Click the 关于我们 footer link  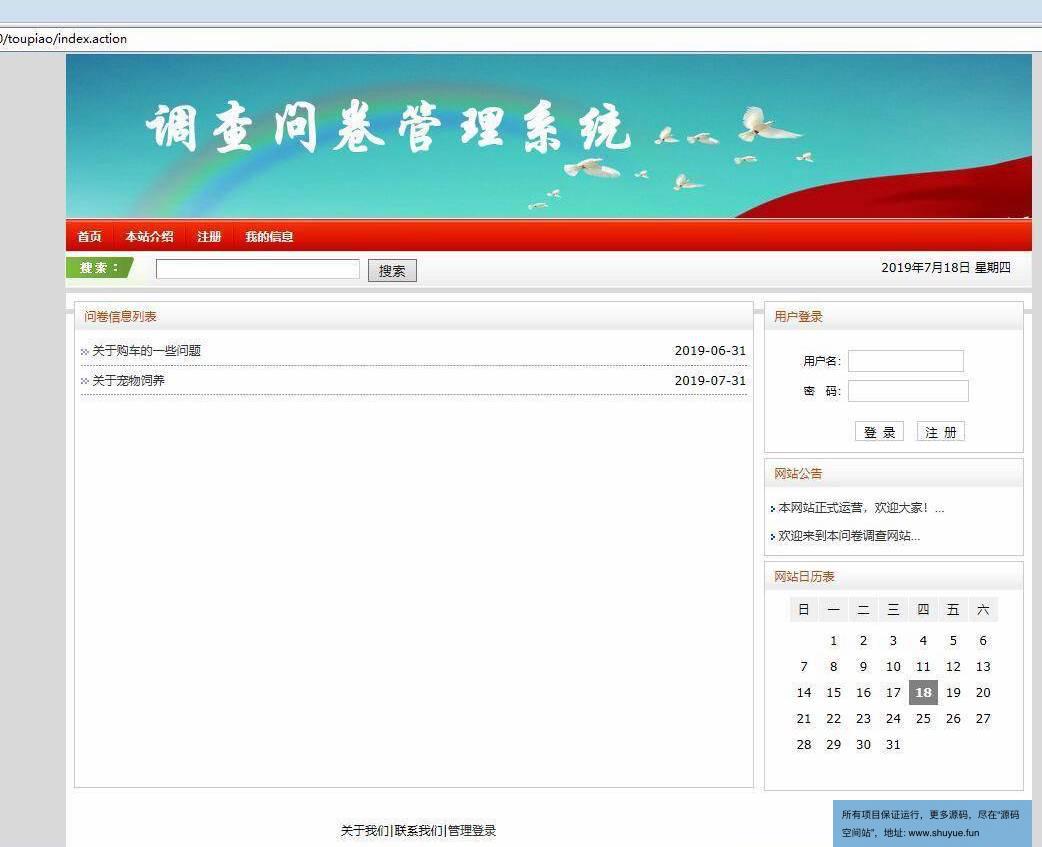tap(364, 831)
